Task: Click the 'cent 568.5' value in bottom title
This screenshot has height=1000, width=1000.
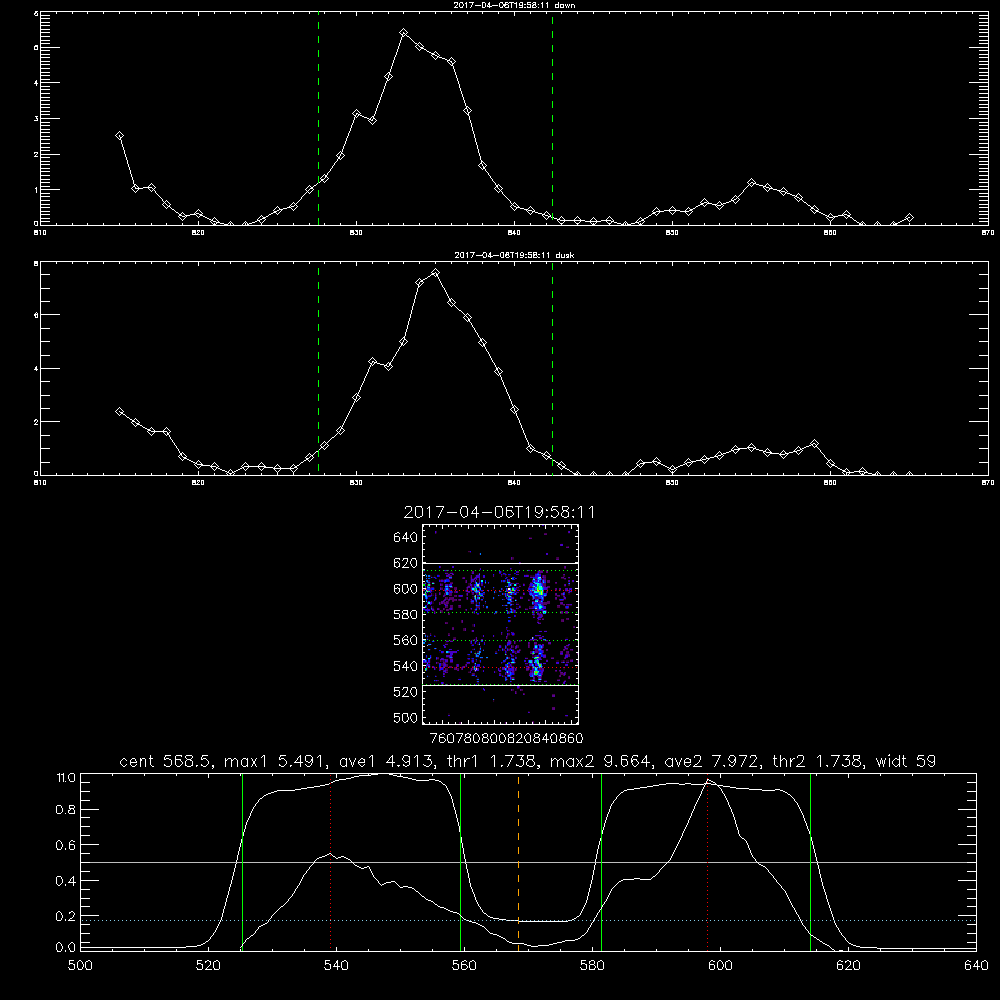Action: click(x=166, y=761)
